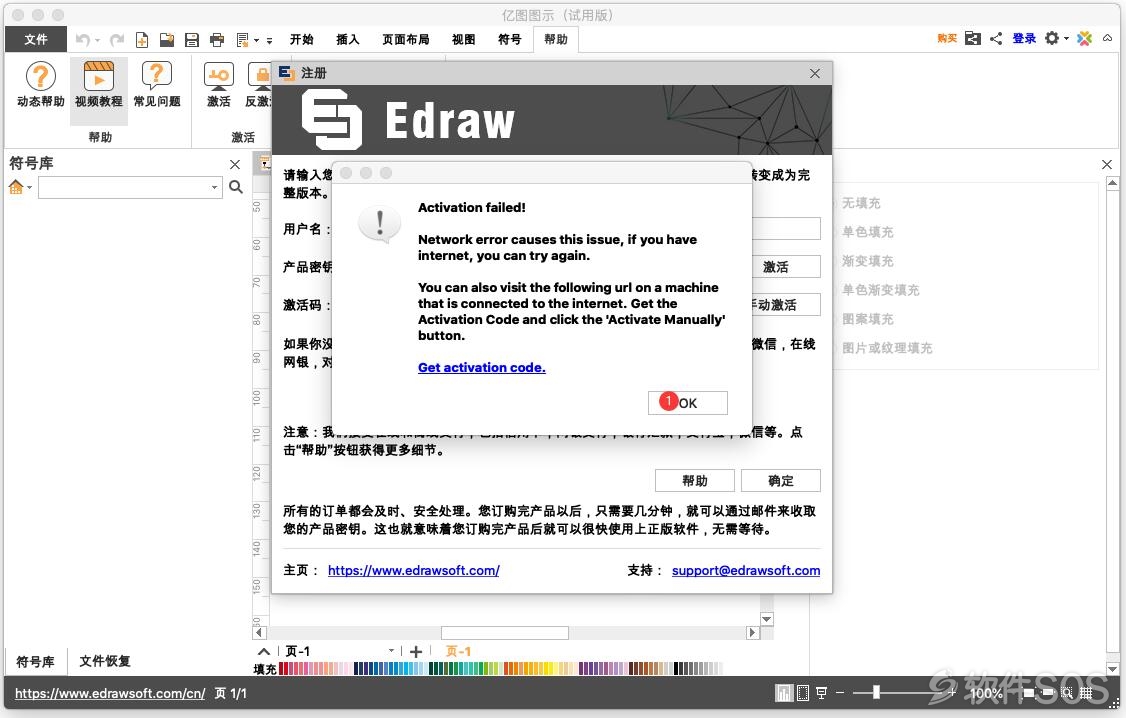This screenshot has width=1126, height=718.
Task: Create a new document from quick toolbar
Action: [x=142, y=39]
